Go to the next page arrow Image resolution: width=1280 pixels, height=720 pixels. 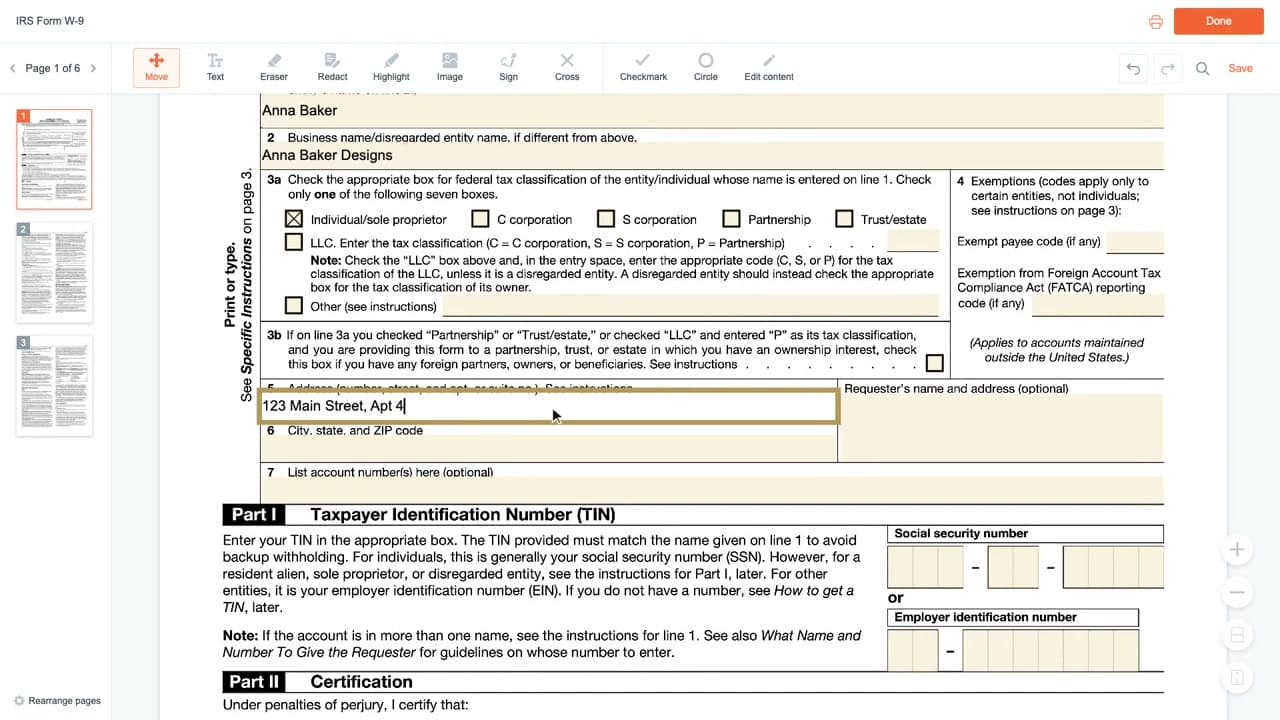coord(93,68)
